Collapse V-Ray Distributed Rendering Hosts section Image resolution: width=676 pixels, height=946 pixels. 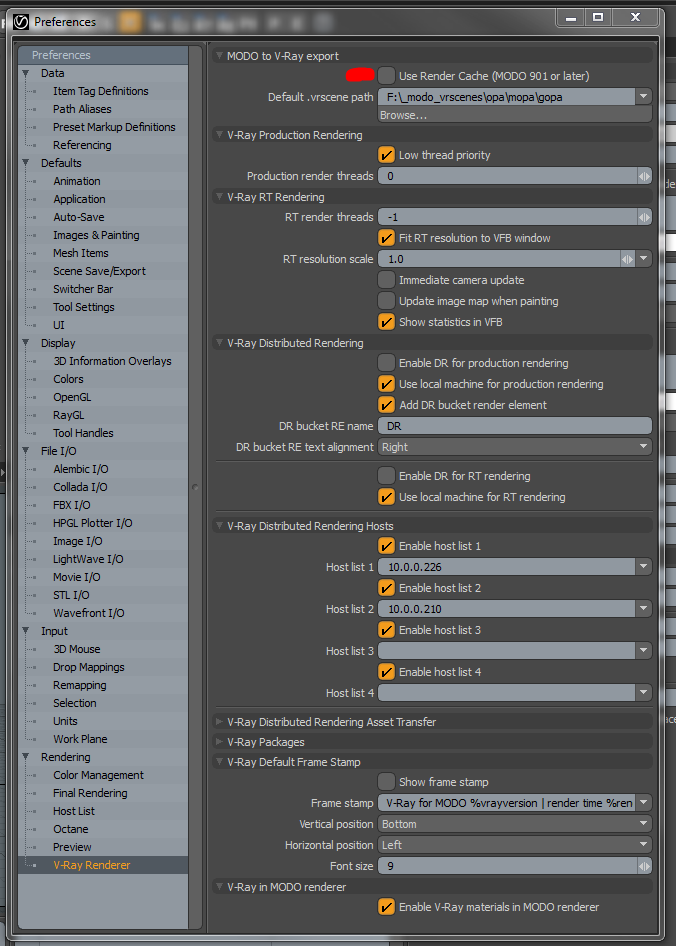[219, 526]
